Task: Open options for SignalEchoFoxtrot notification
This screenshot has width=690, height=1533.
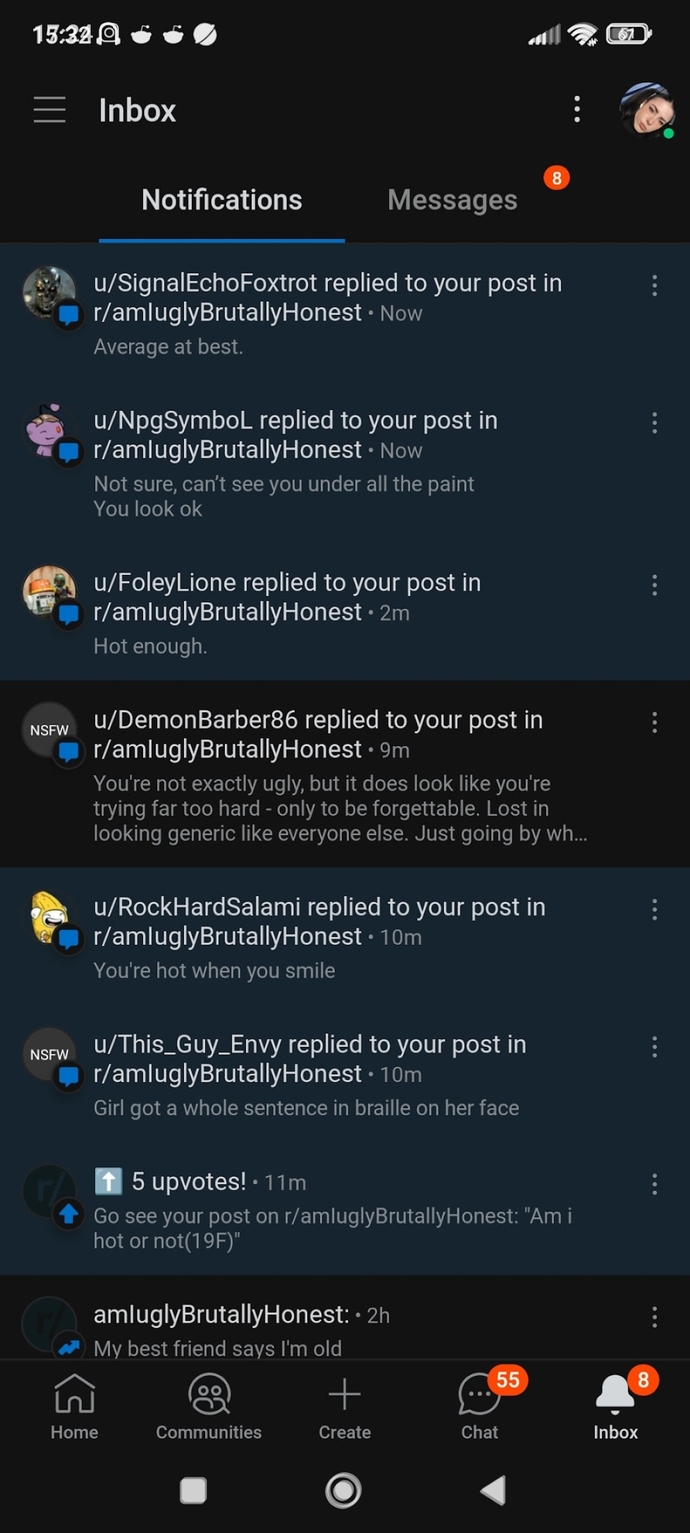Action: pyautogui.click(x=654, y=287)
